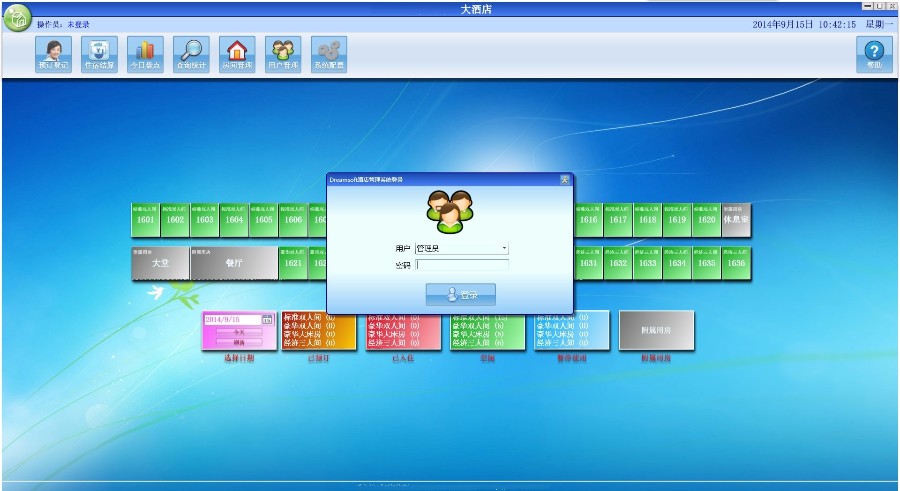
Task: Select room 1605 tile
Action: pos(263,220)
